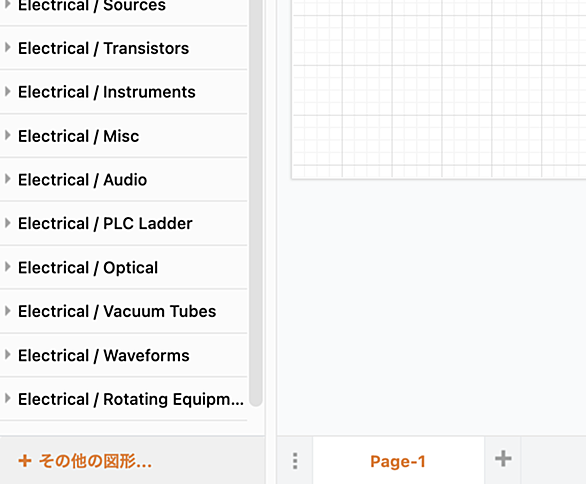The height and width of the screenshot is (484, 586).
Task: Open the Electrical / Sources section
Action: coord(123,7)
